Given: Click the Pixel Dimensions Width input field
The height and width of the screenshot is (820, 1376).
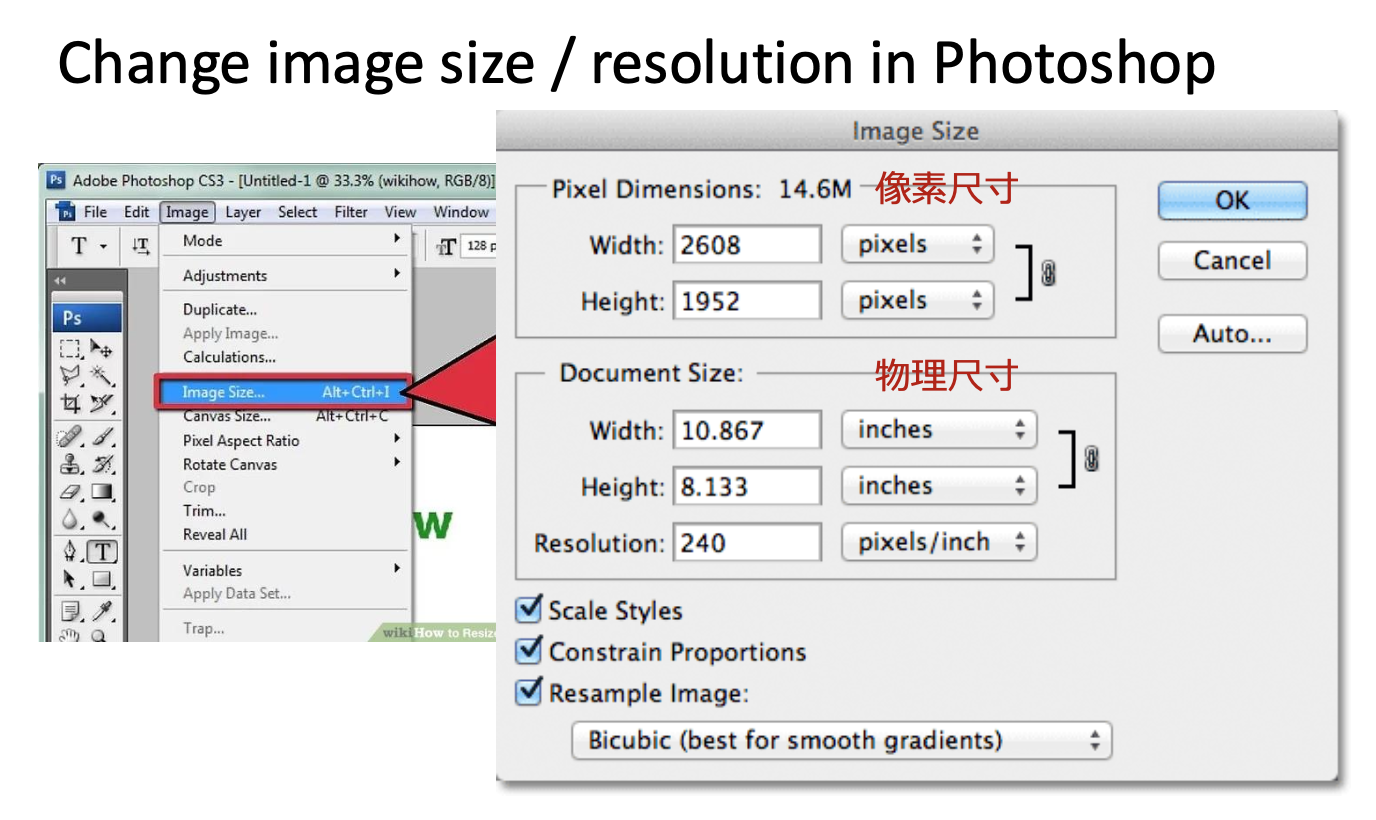Looking at the screenshot, I should (x=747, y=245).
